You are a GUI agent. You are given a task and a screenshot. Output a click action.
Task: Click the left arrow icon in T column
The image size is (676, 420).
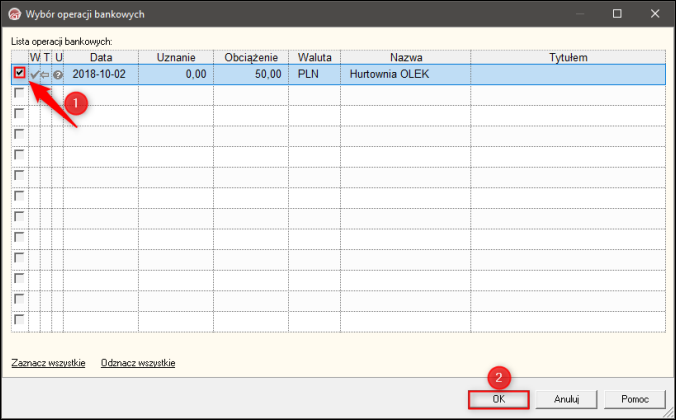click(x=45, y=75)
